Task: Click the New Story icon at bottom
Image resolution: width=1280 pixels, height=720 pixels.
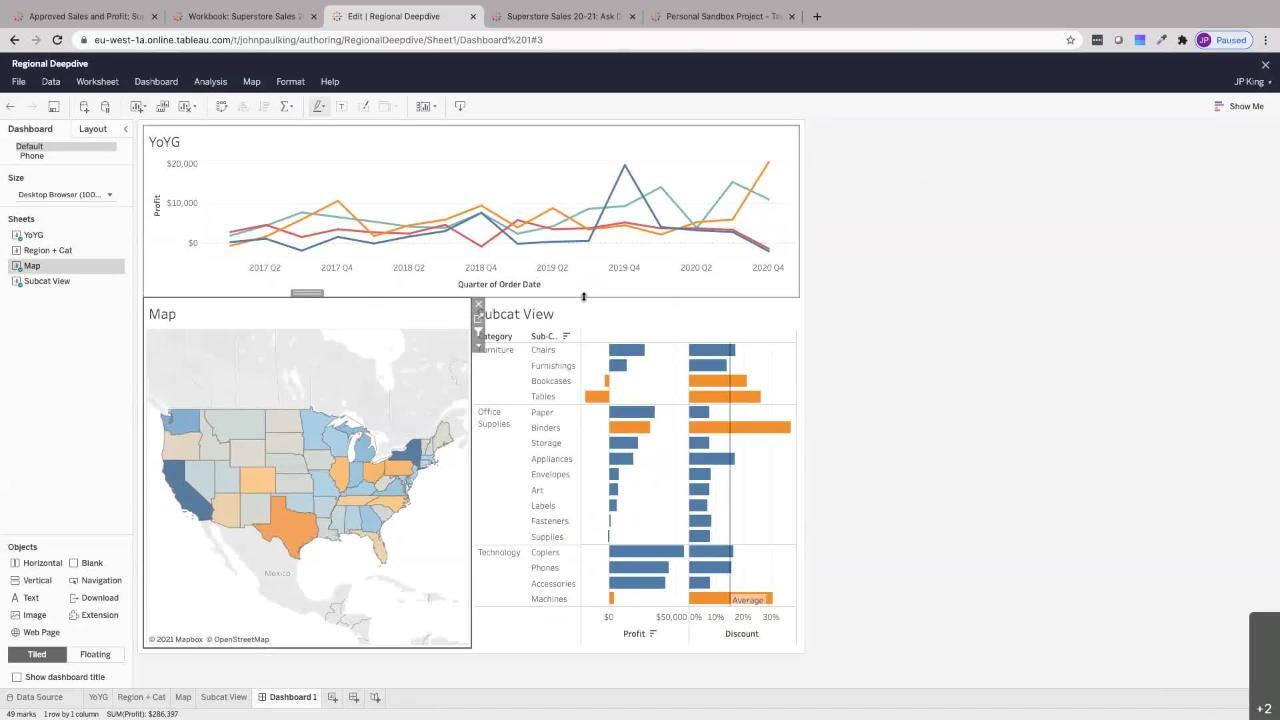Action: 375,697
